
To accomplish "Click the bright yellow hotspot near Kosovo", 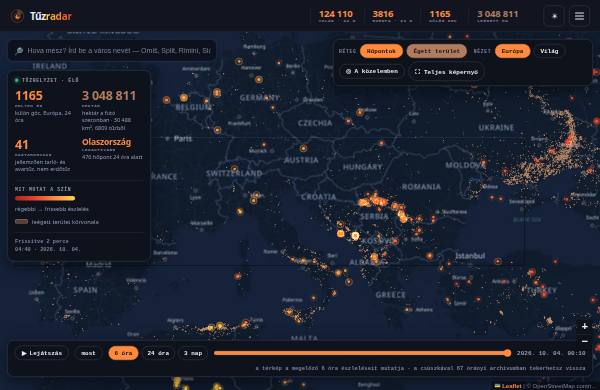I will pyautogui.click(x=355, y=236).
